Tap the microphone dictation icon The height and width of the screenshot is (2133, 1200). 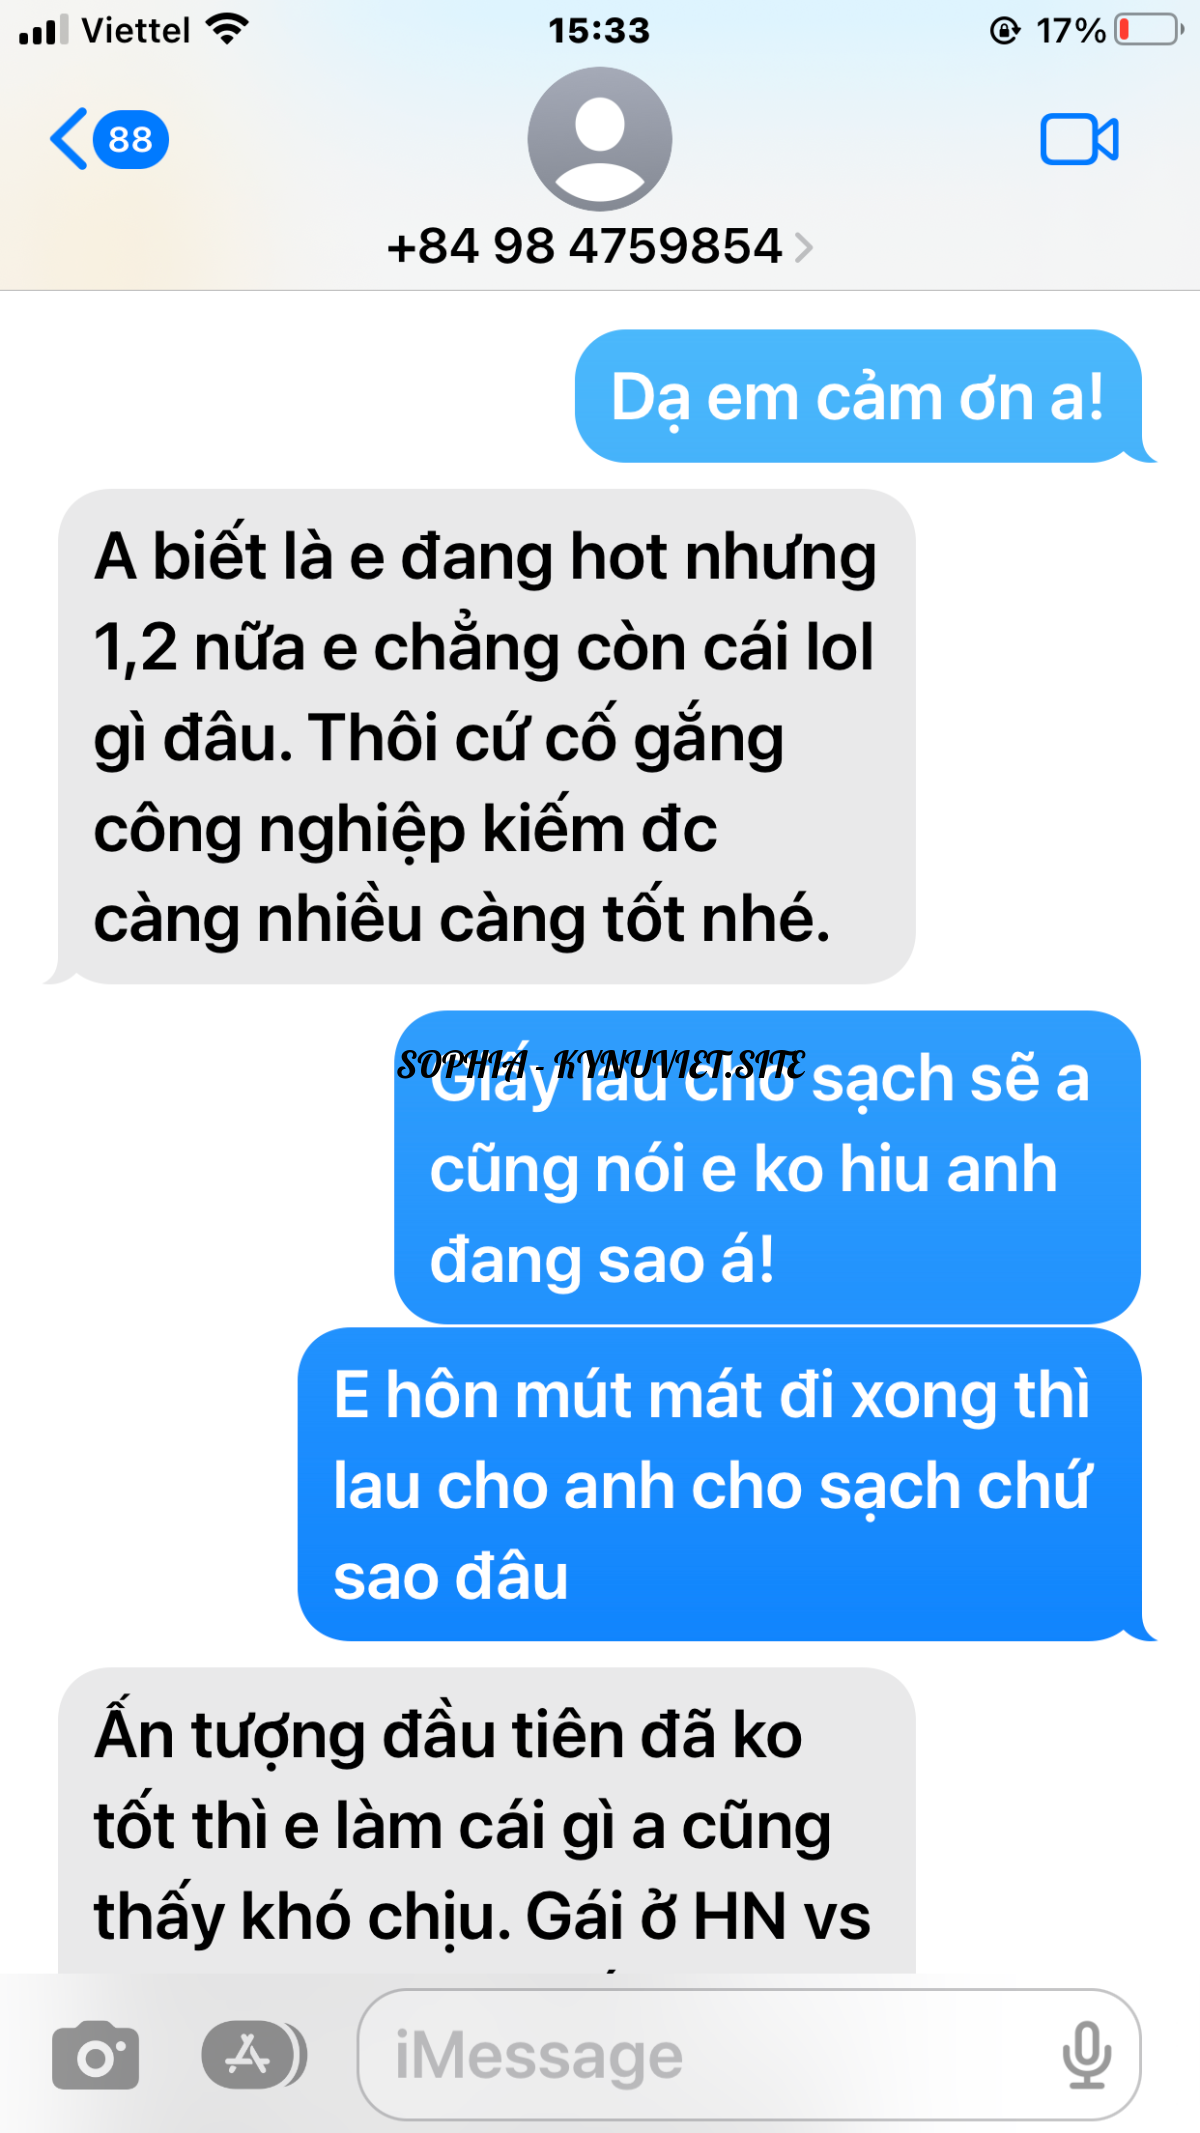(1086, 2056)
